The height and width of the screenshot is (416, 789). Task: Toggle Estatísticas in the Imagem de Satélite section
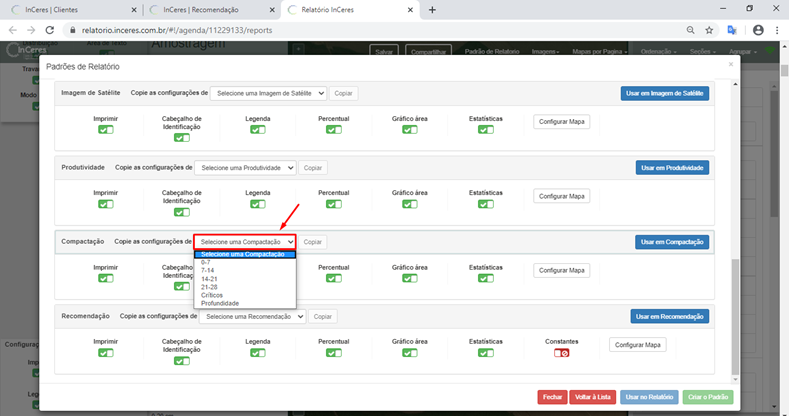(486, 130)
